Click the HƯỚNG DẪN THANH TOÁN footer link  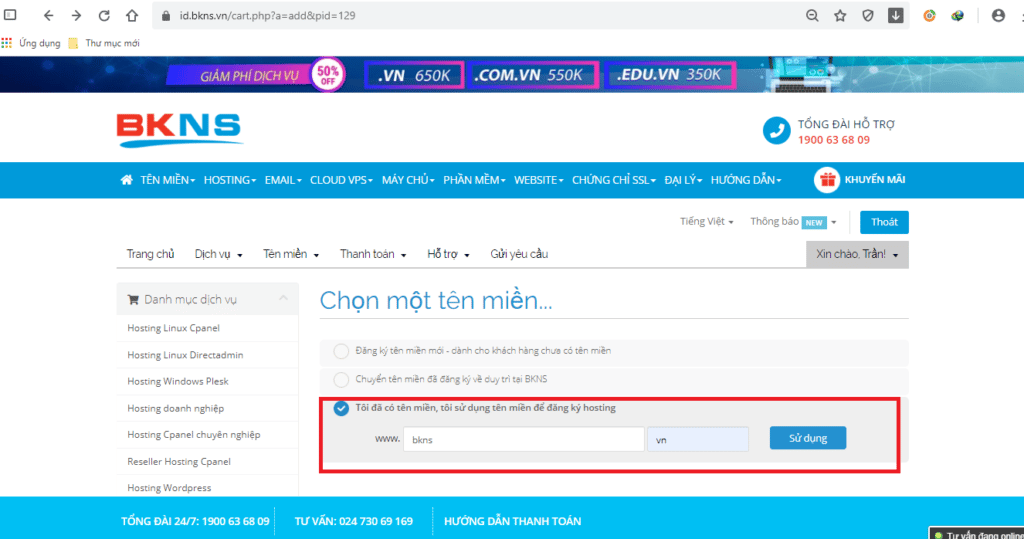[x=513, y=521]
